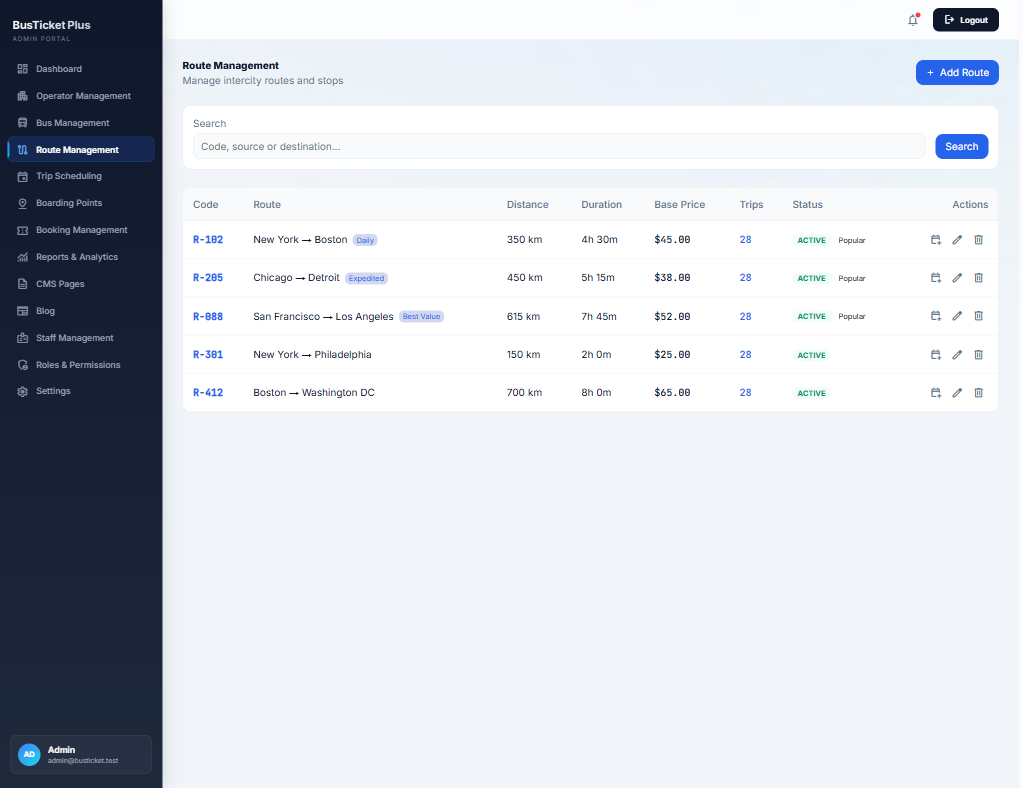Go to Bus Management

coord(81,123)
